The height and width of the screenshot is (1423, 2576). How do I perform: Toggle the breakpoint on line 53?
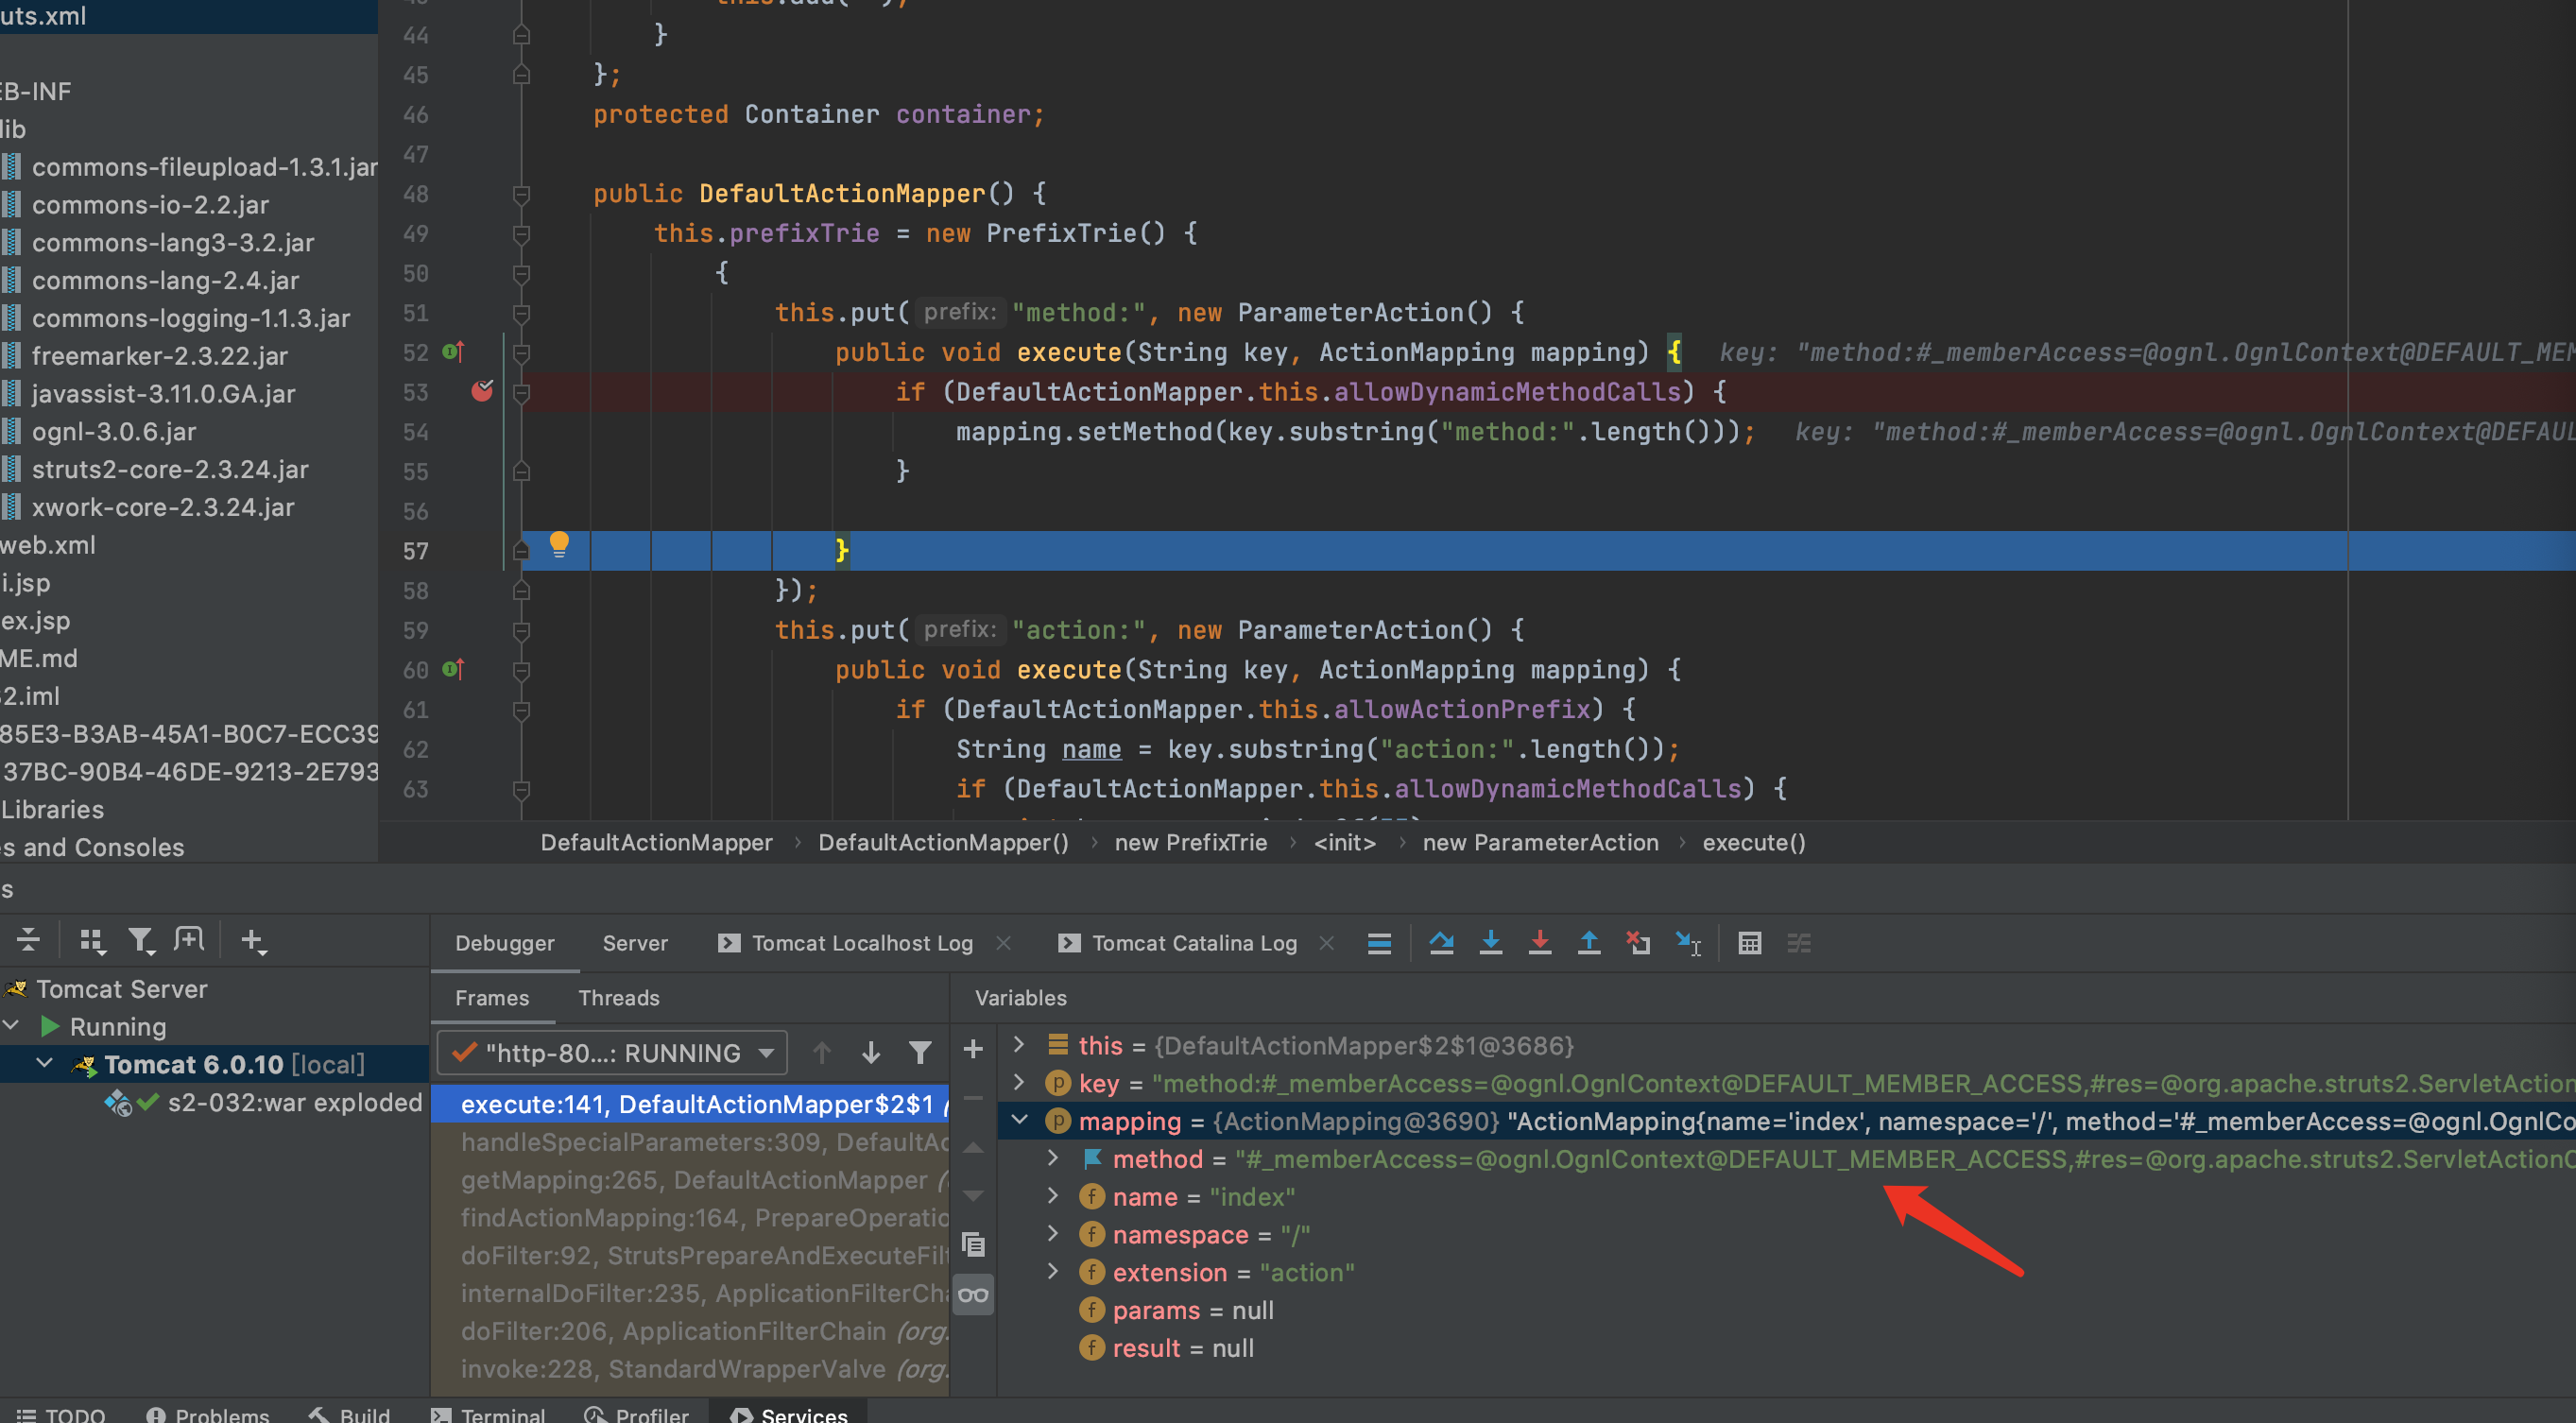click(482, 391)
